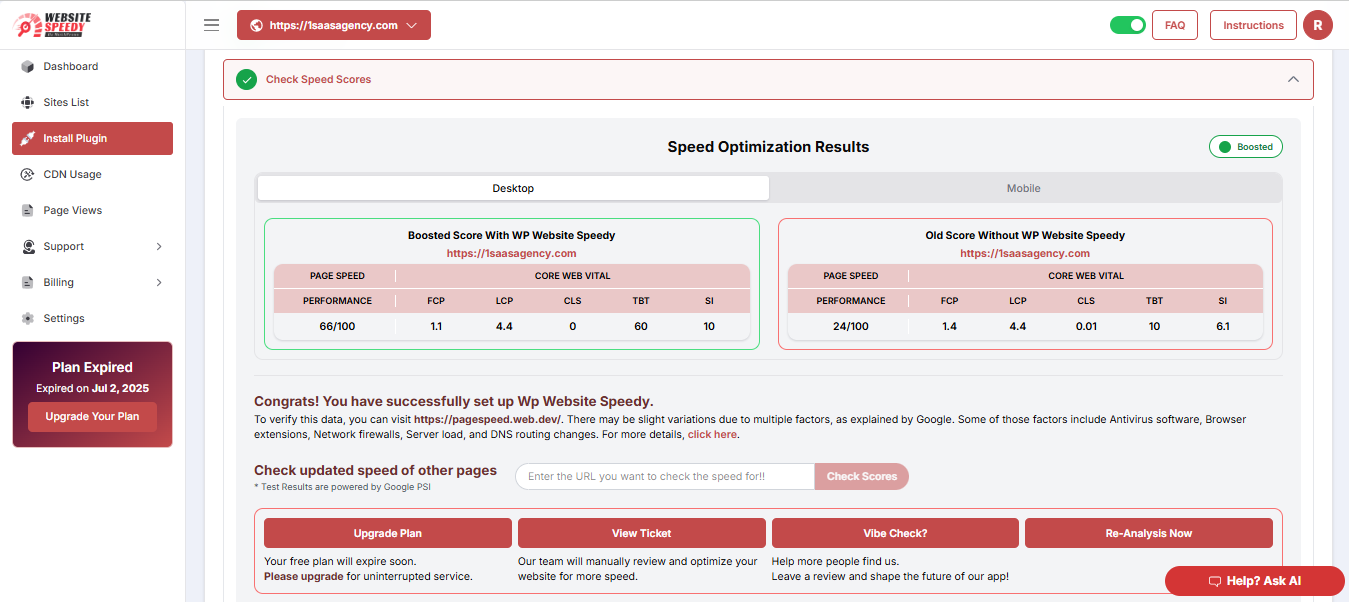Click the Speed Optimization Results heading
The height and width of the screenshot is (602, 1349).
click(768, 147)
